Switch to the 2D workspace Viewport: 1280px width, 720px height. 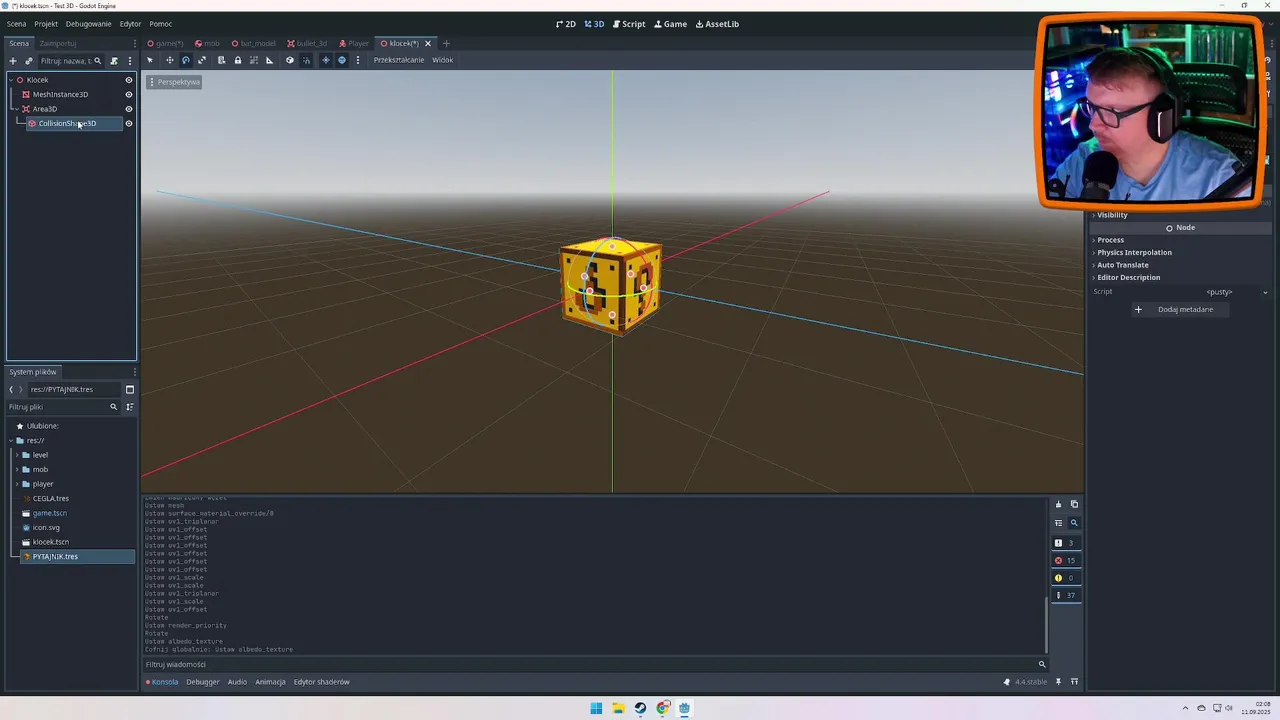click(566, 24)
